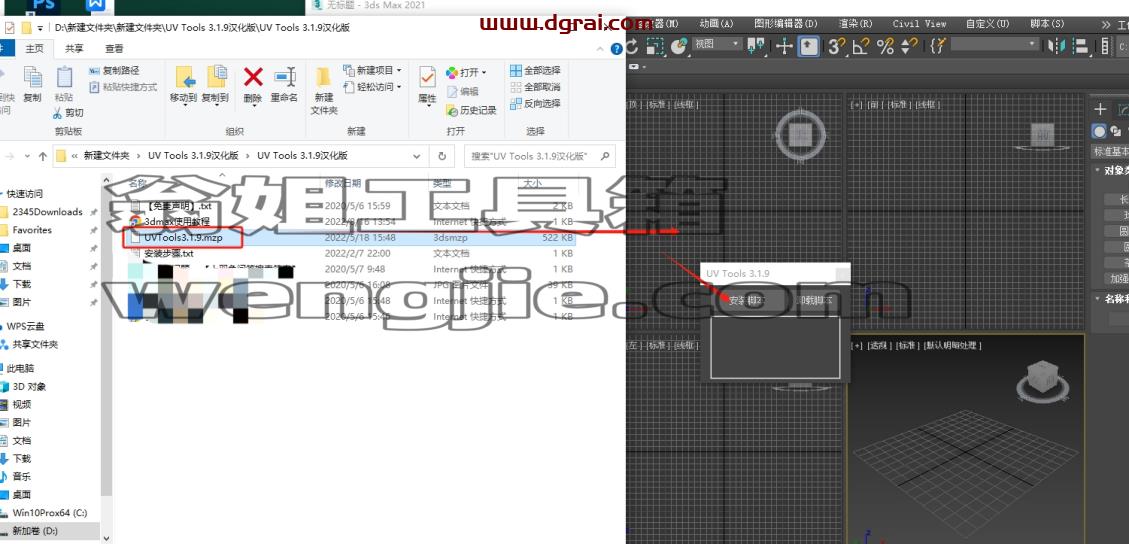Toggle the Keyboard Shortcut Override button
The height and width of the screenshot is (544, 1129).
809,47
